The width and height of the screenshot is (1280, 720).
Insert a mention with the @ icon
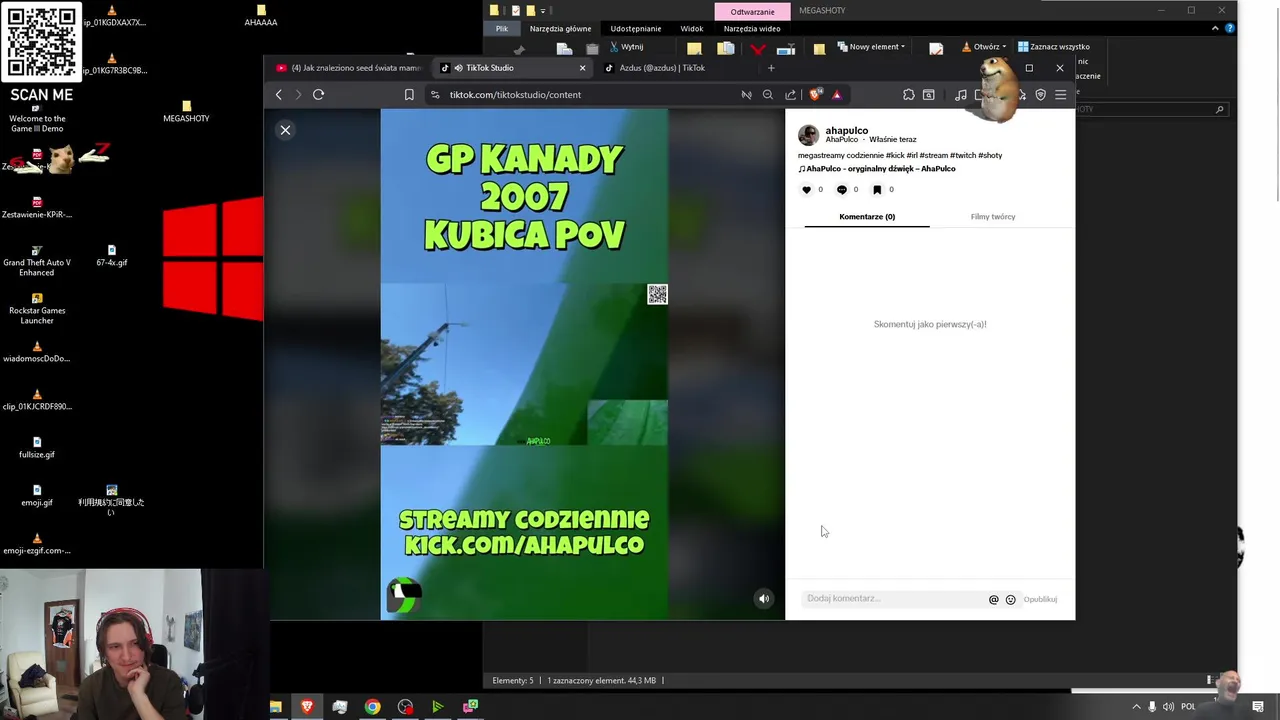click(x=994, y=600)
